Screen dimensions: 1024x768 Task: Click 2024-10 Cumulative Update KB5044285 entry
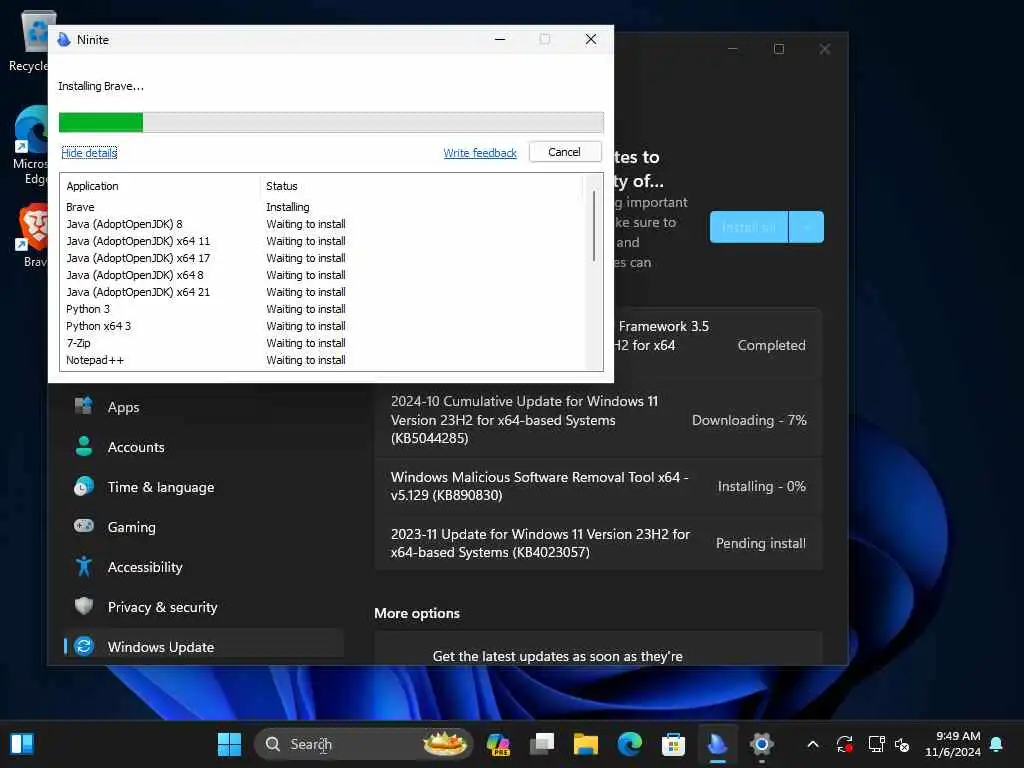[598, 420]
